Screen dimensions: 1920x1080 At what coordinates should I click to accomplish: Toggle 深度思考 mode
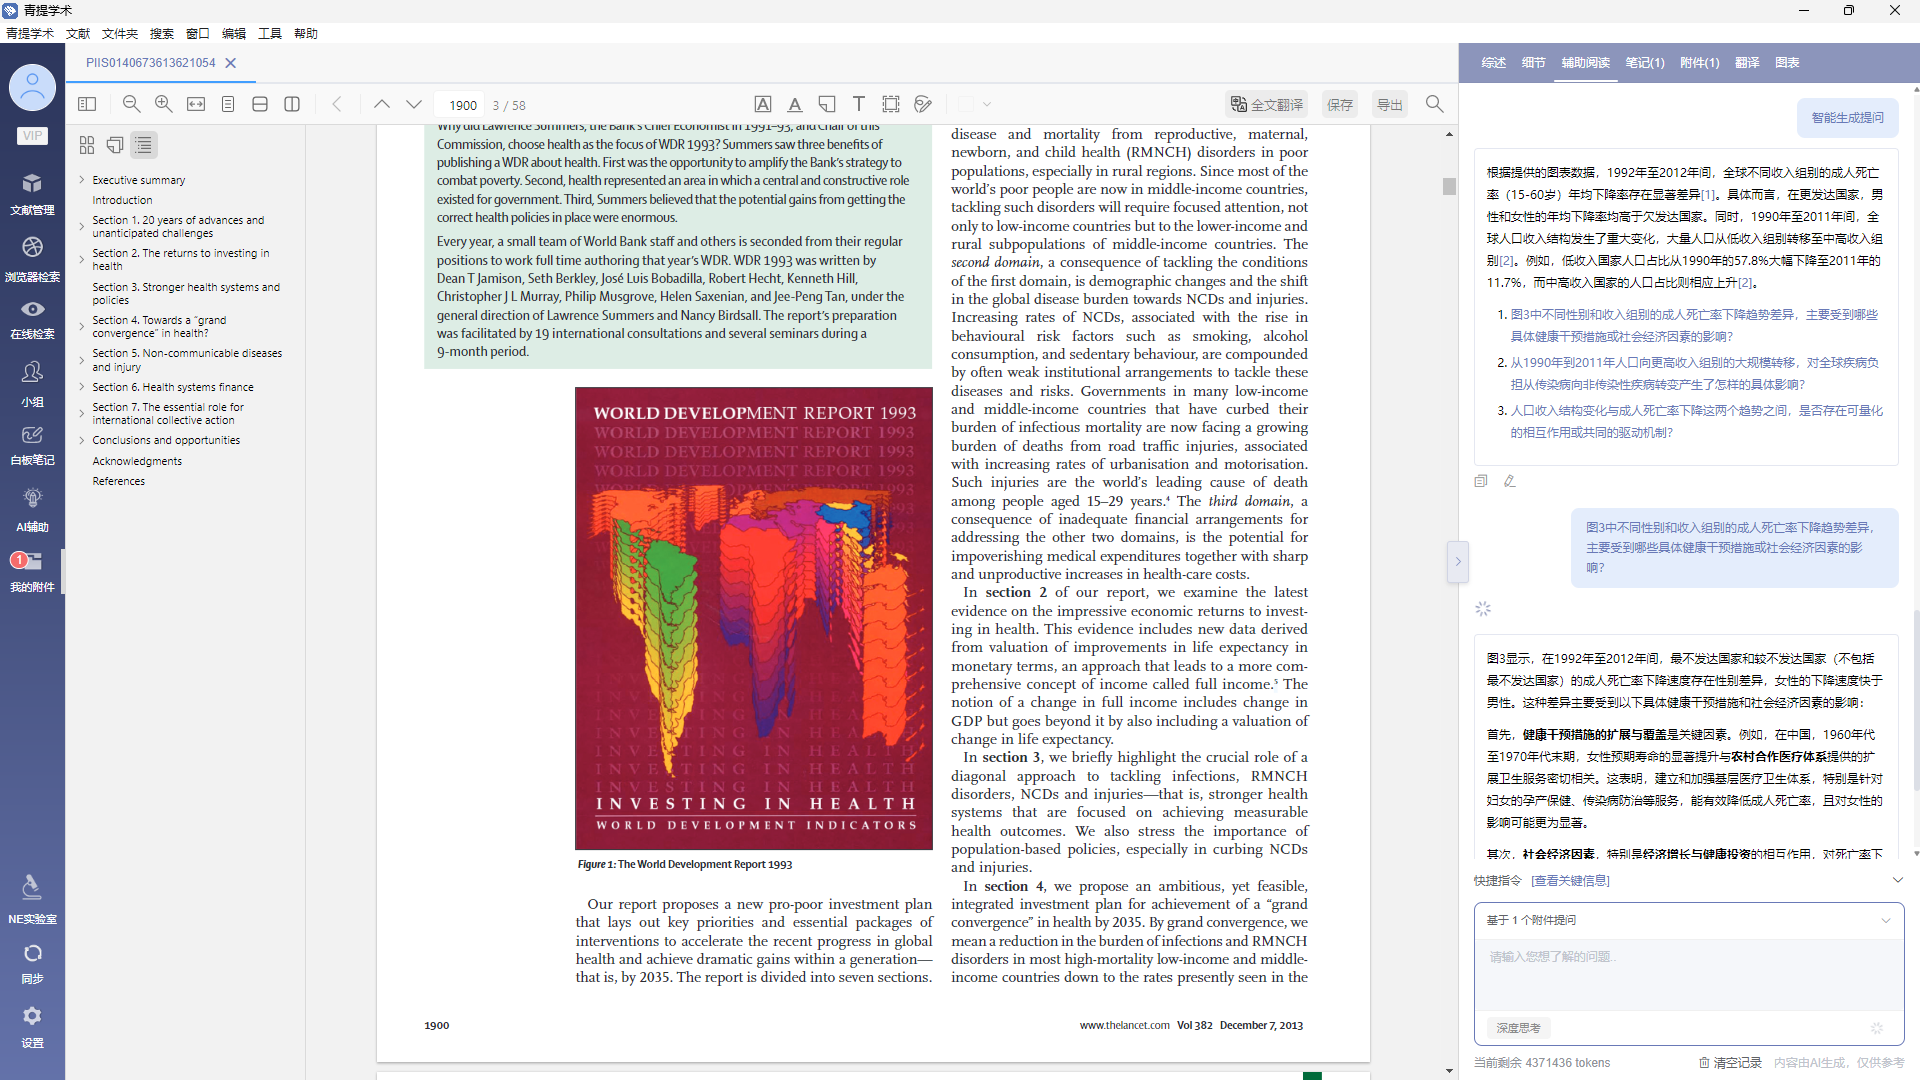[1518, 1028]
